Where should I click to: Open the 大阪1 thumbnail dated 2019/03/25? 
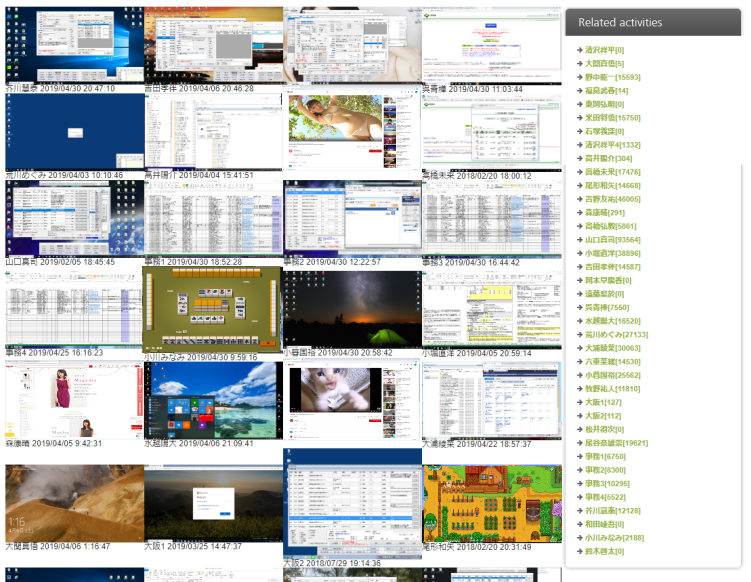213,501
